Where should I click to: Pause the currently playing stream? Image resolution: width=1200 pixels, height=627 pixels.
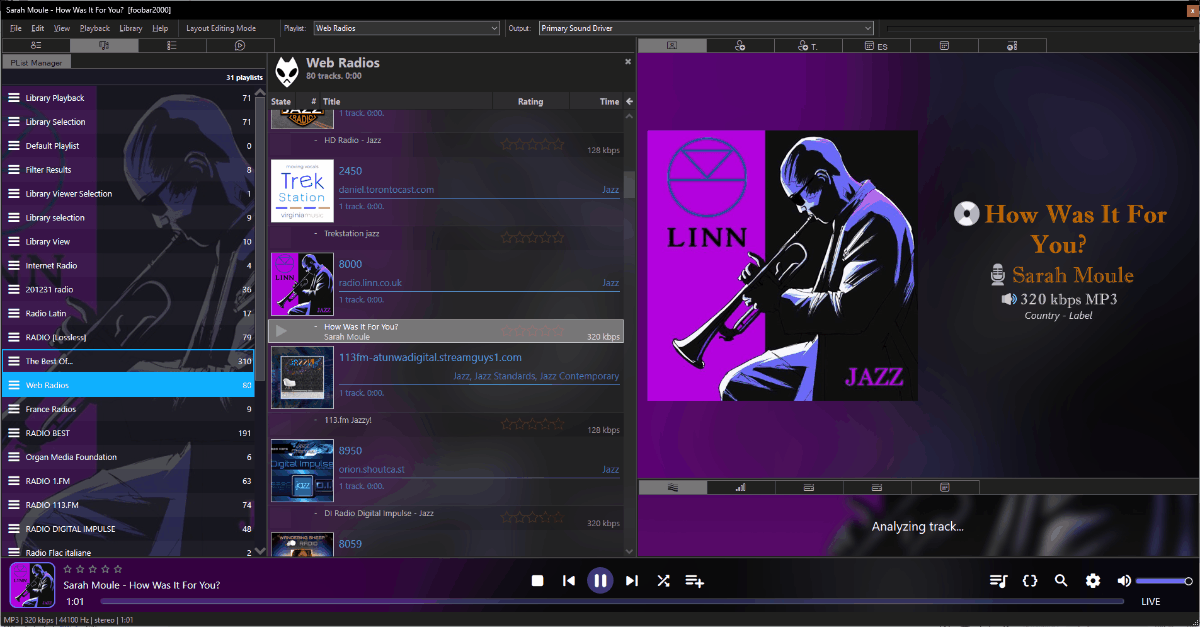tap(600, 581)
